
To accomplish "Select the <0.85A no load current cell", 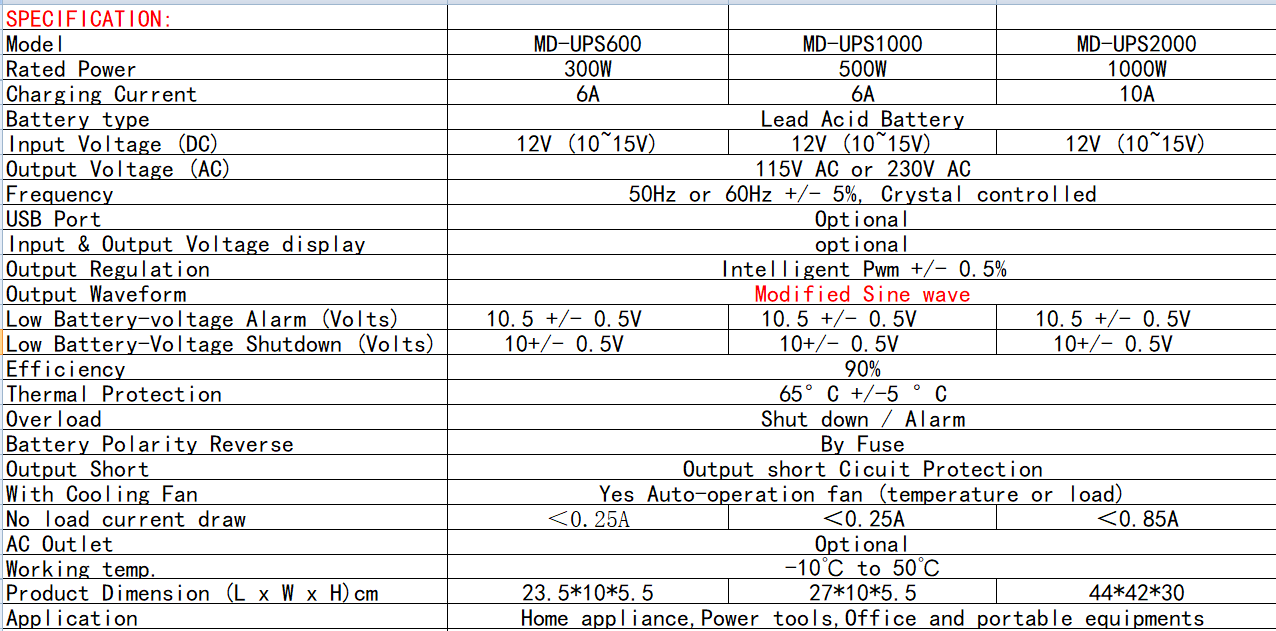I will coord(1136,519).
